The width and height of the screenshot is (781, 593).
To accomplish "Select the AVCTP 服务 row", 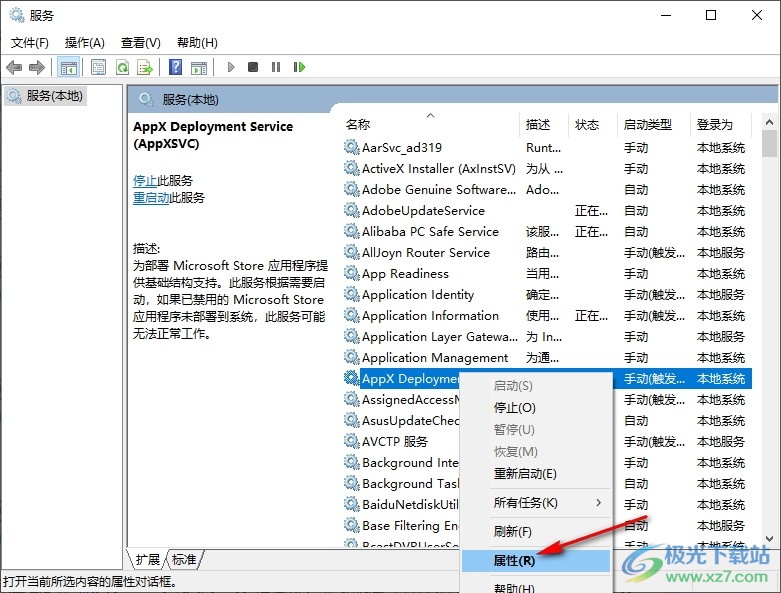I will coord(547,441).
